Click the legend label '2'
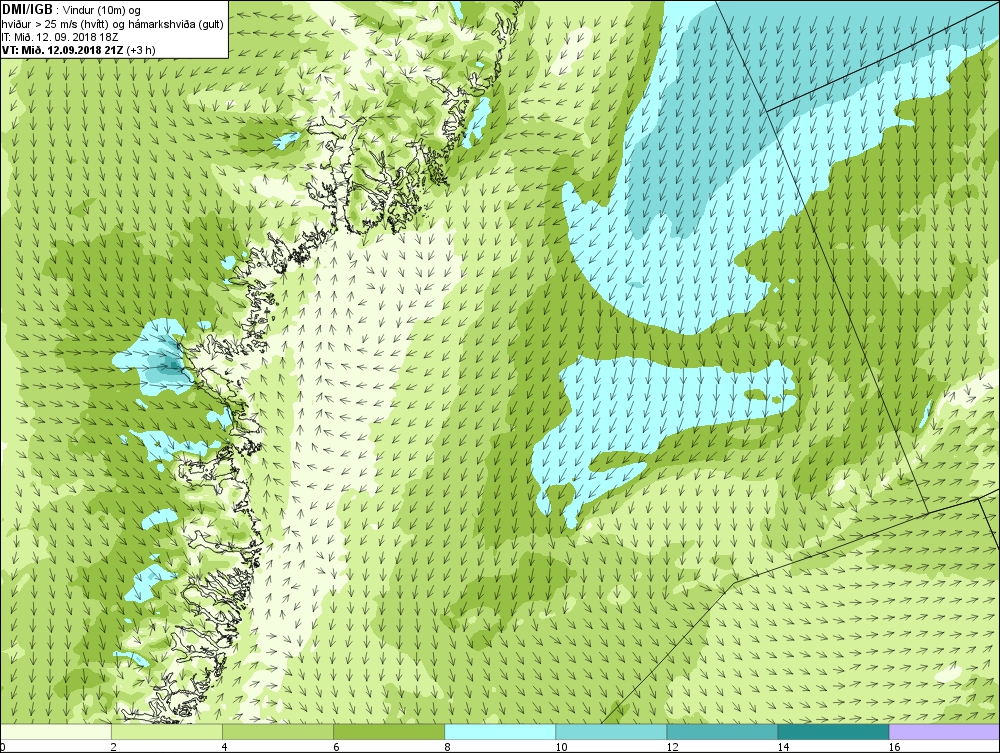 click(114, 747)
